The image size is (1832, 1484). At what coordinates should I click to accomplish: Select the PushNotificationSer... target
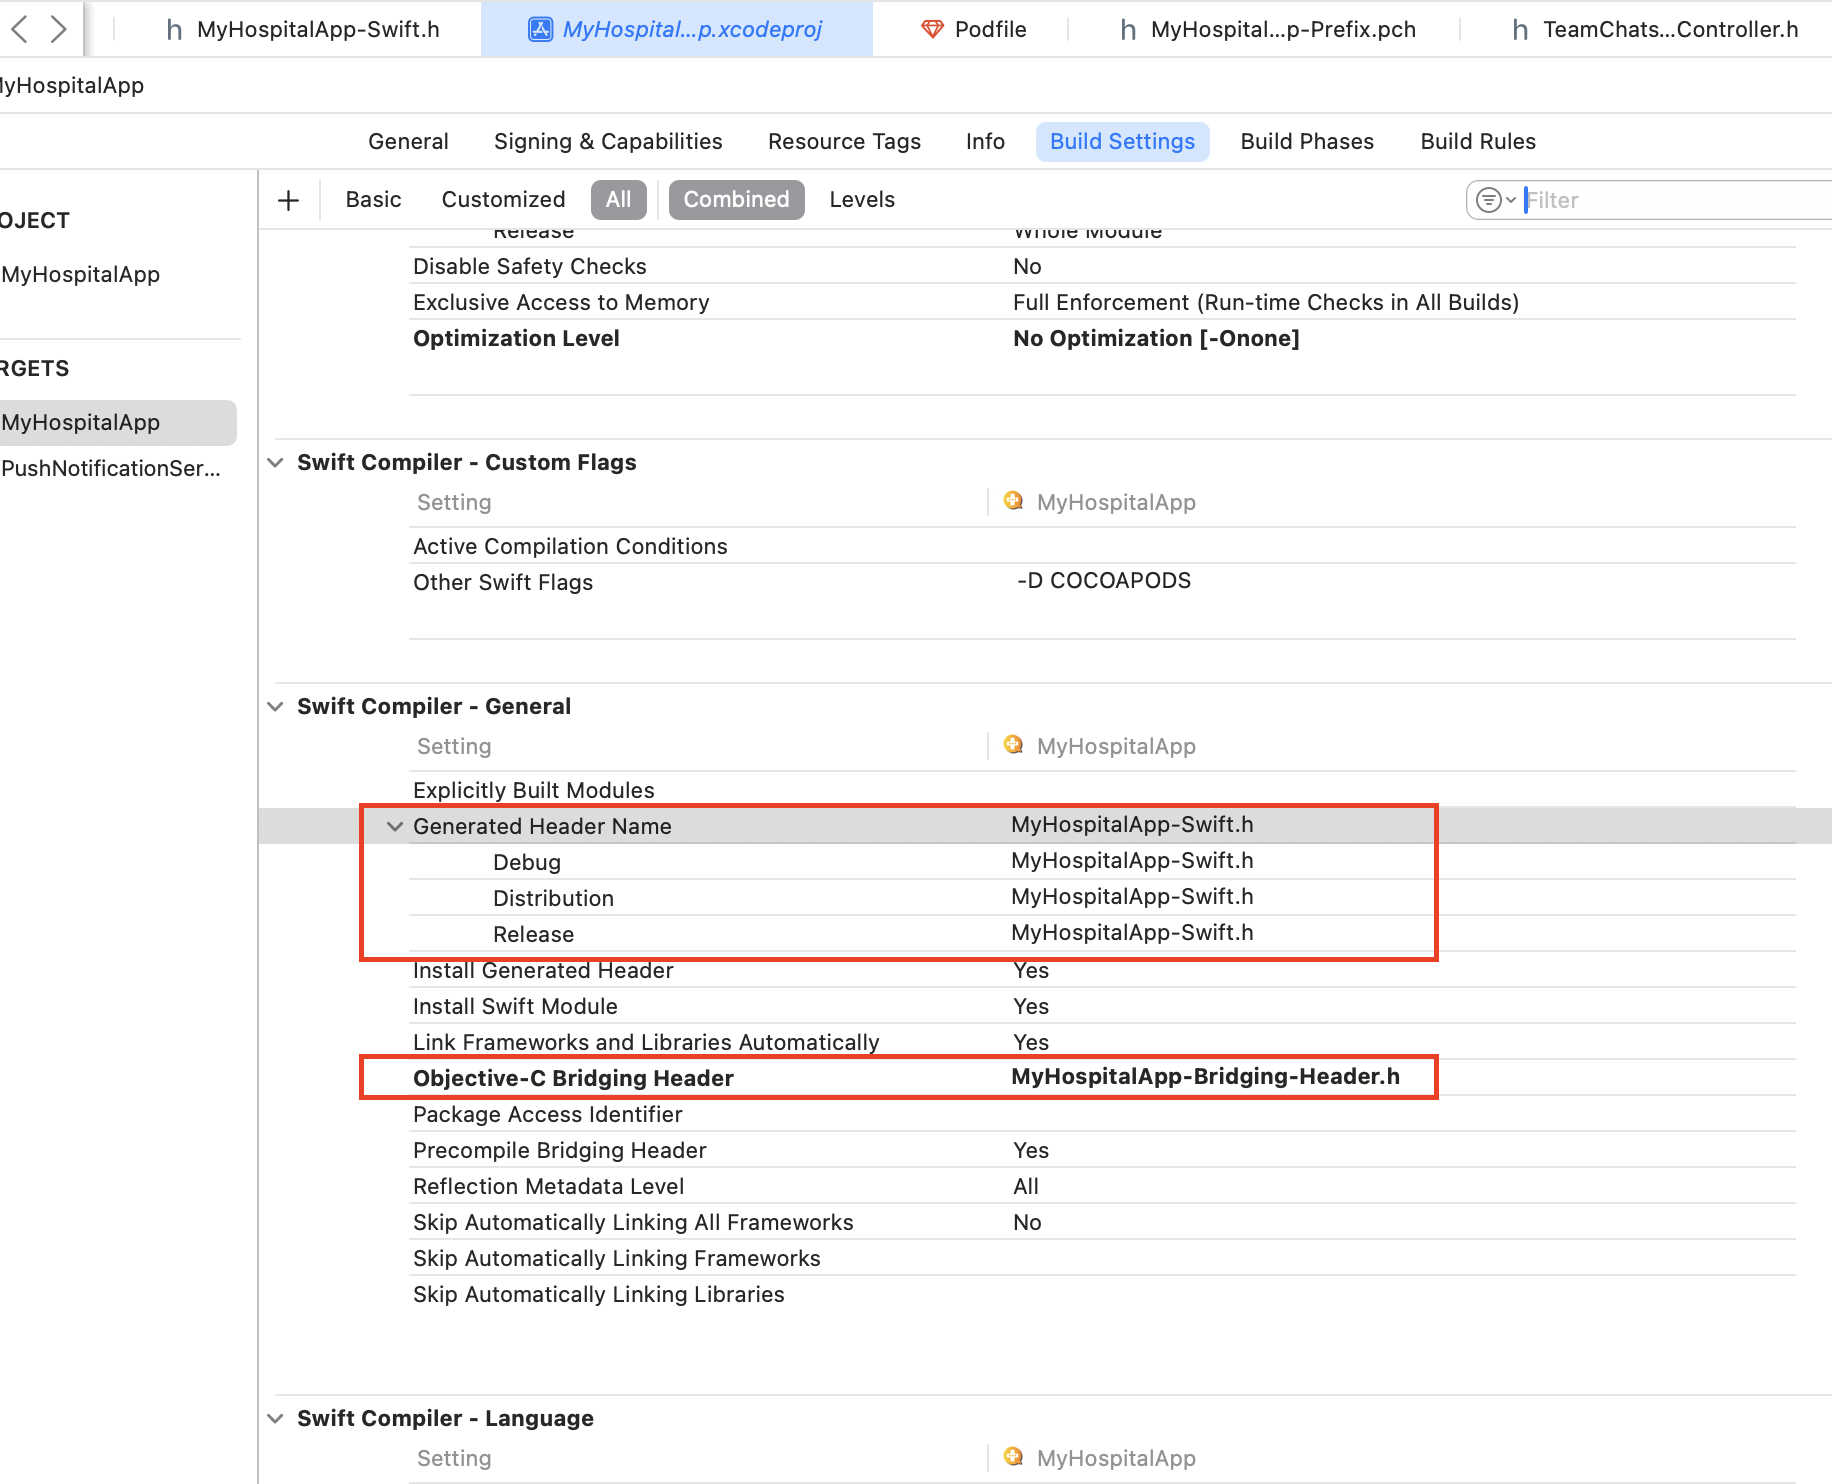(111, 468)
